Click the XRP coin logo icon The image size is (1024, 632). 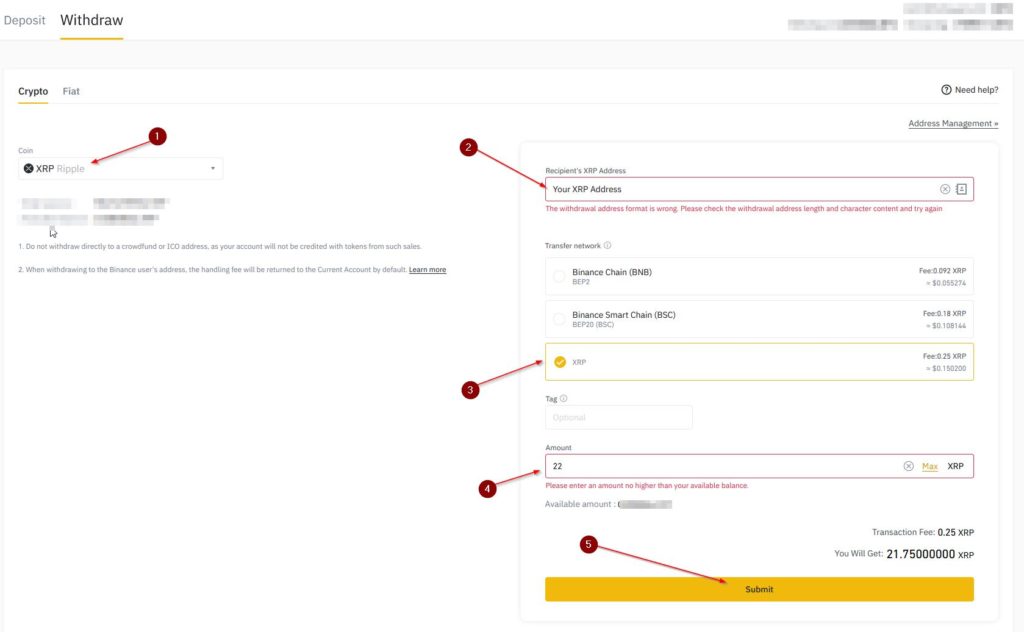tap(28, 168)
